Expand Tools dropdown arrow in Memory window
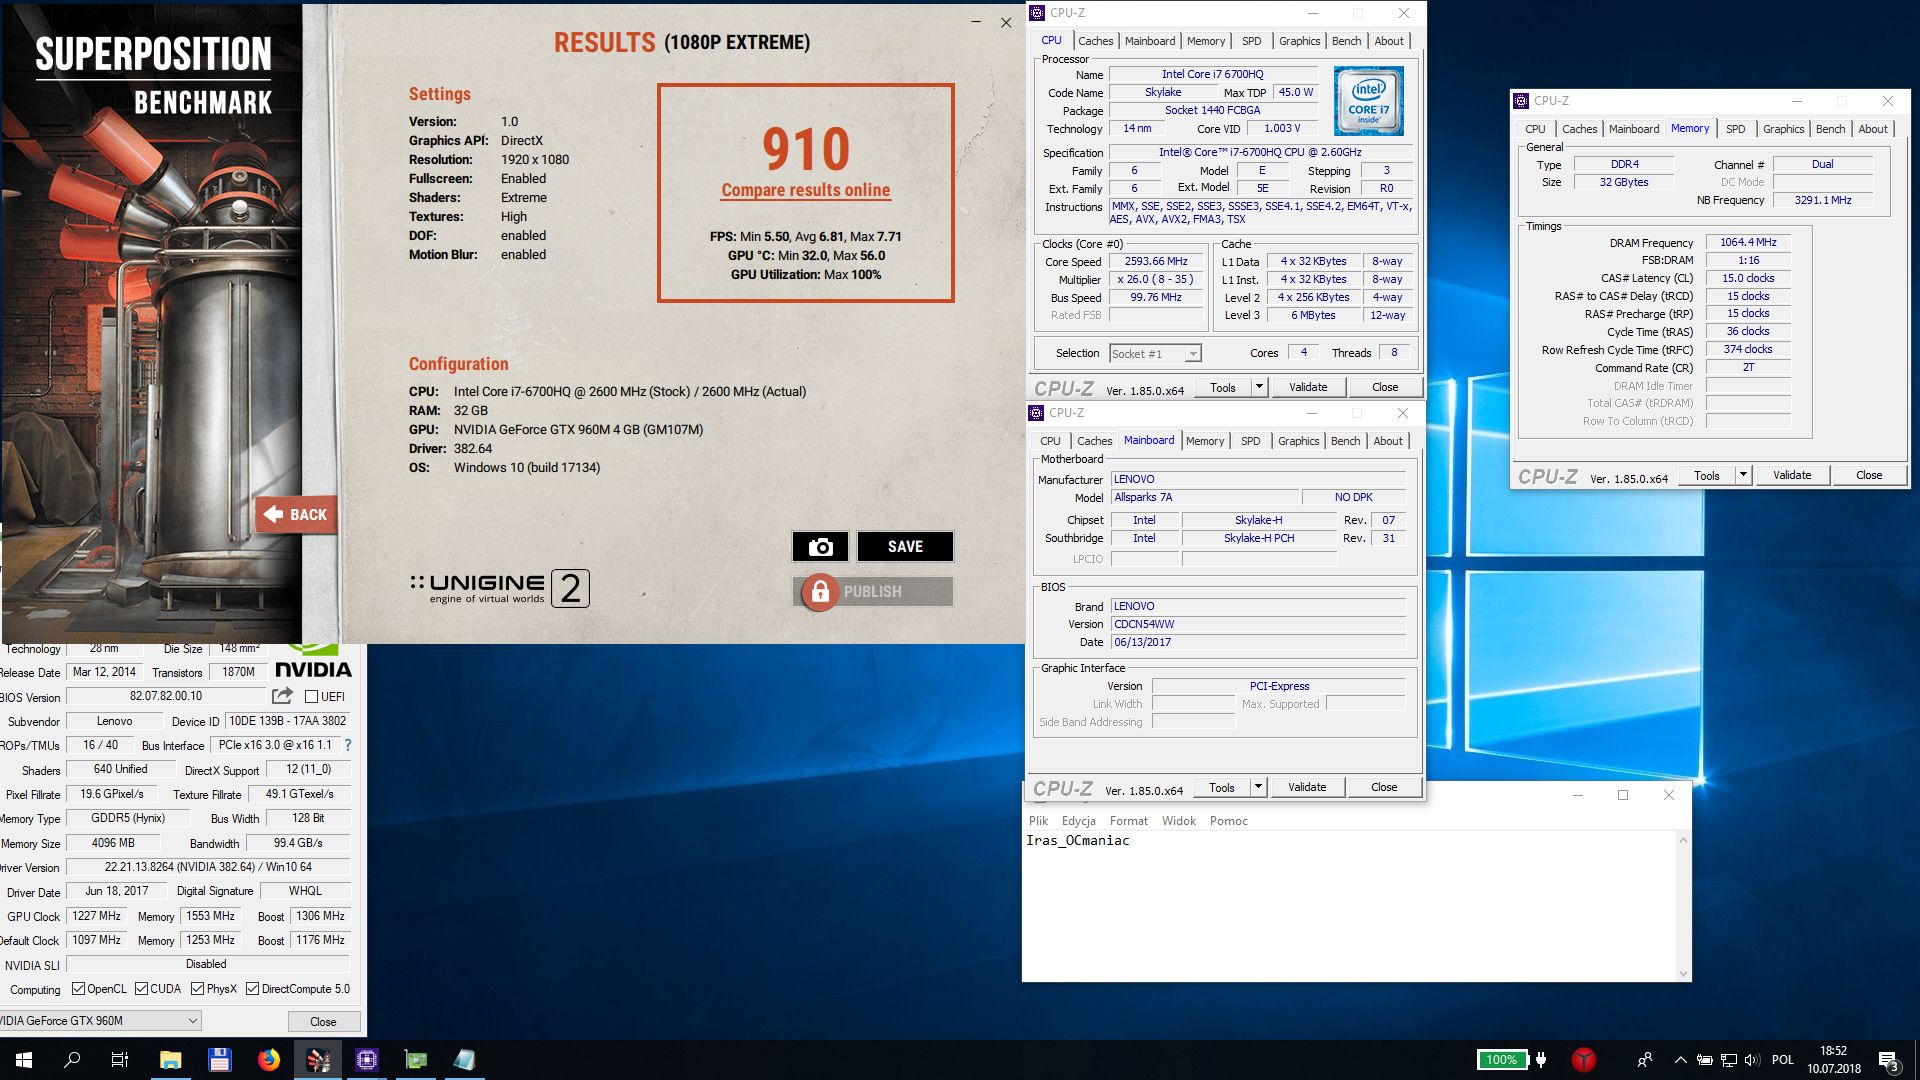1920x1080 pixels. pyautogui.click(x=1743, y=475)
